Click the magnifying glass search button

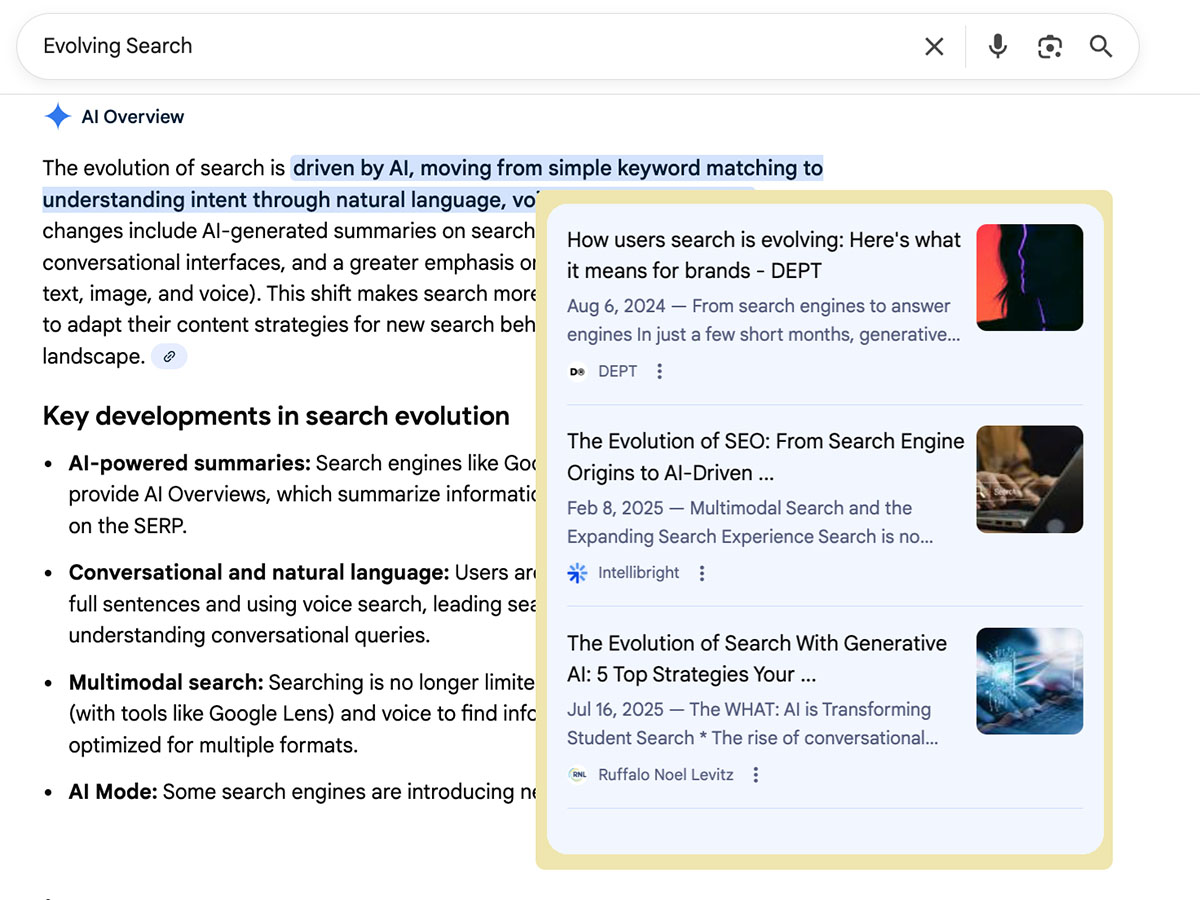(1101, 47)
